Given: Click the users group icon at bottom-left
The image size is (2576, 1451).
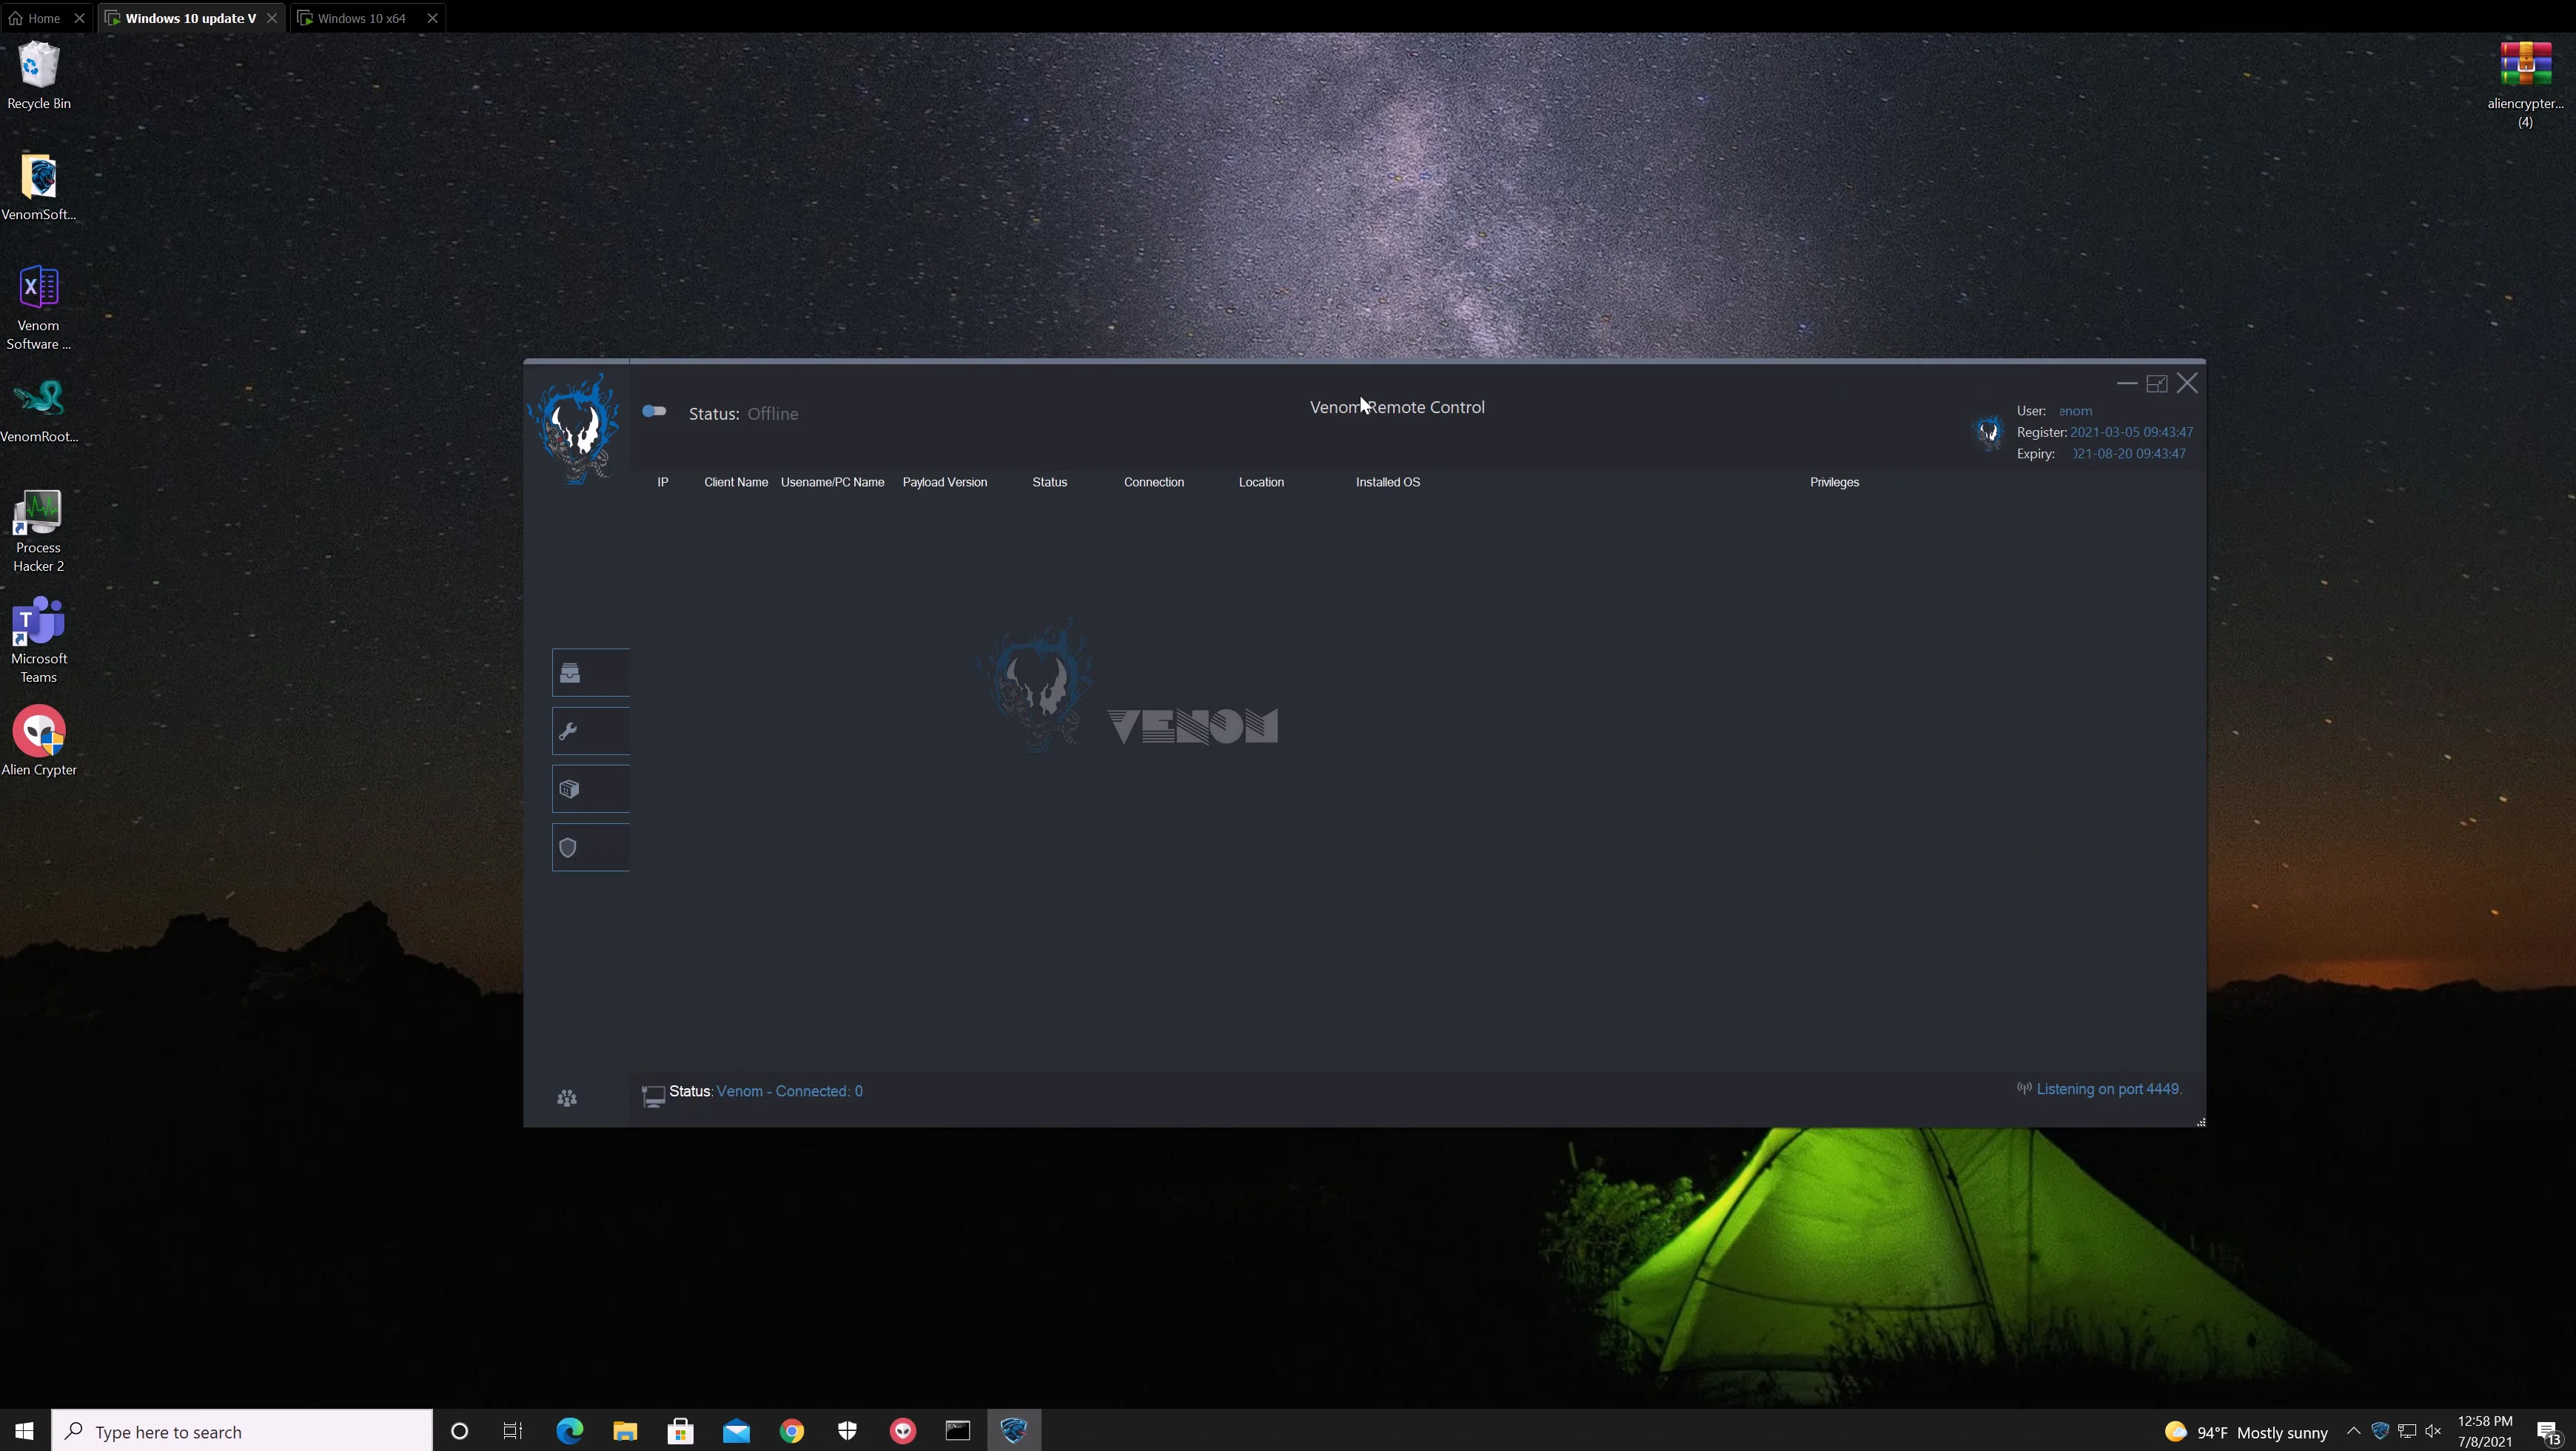Looking at the screenshot, I should [567, 1098].
